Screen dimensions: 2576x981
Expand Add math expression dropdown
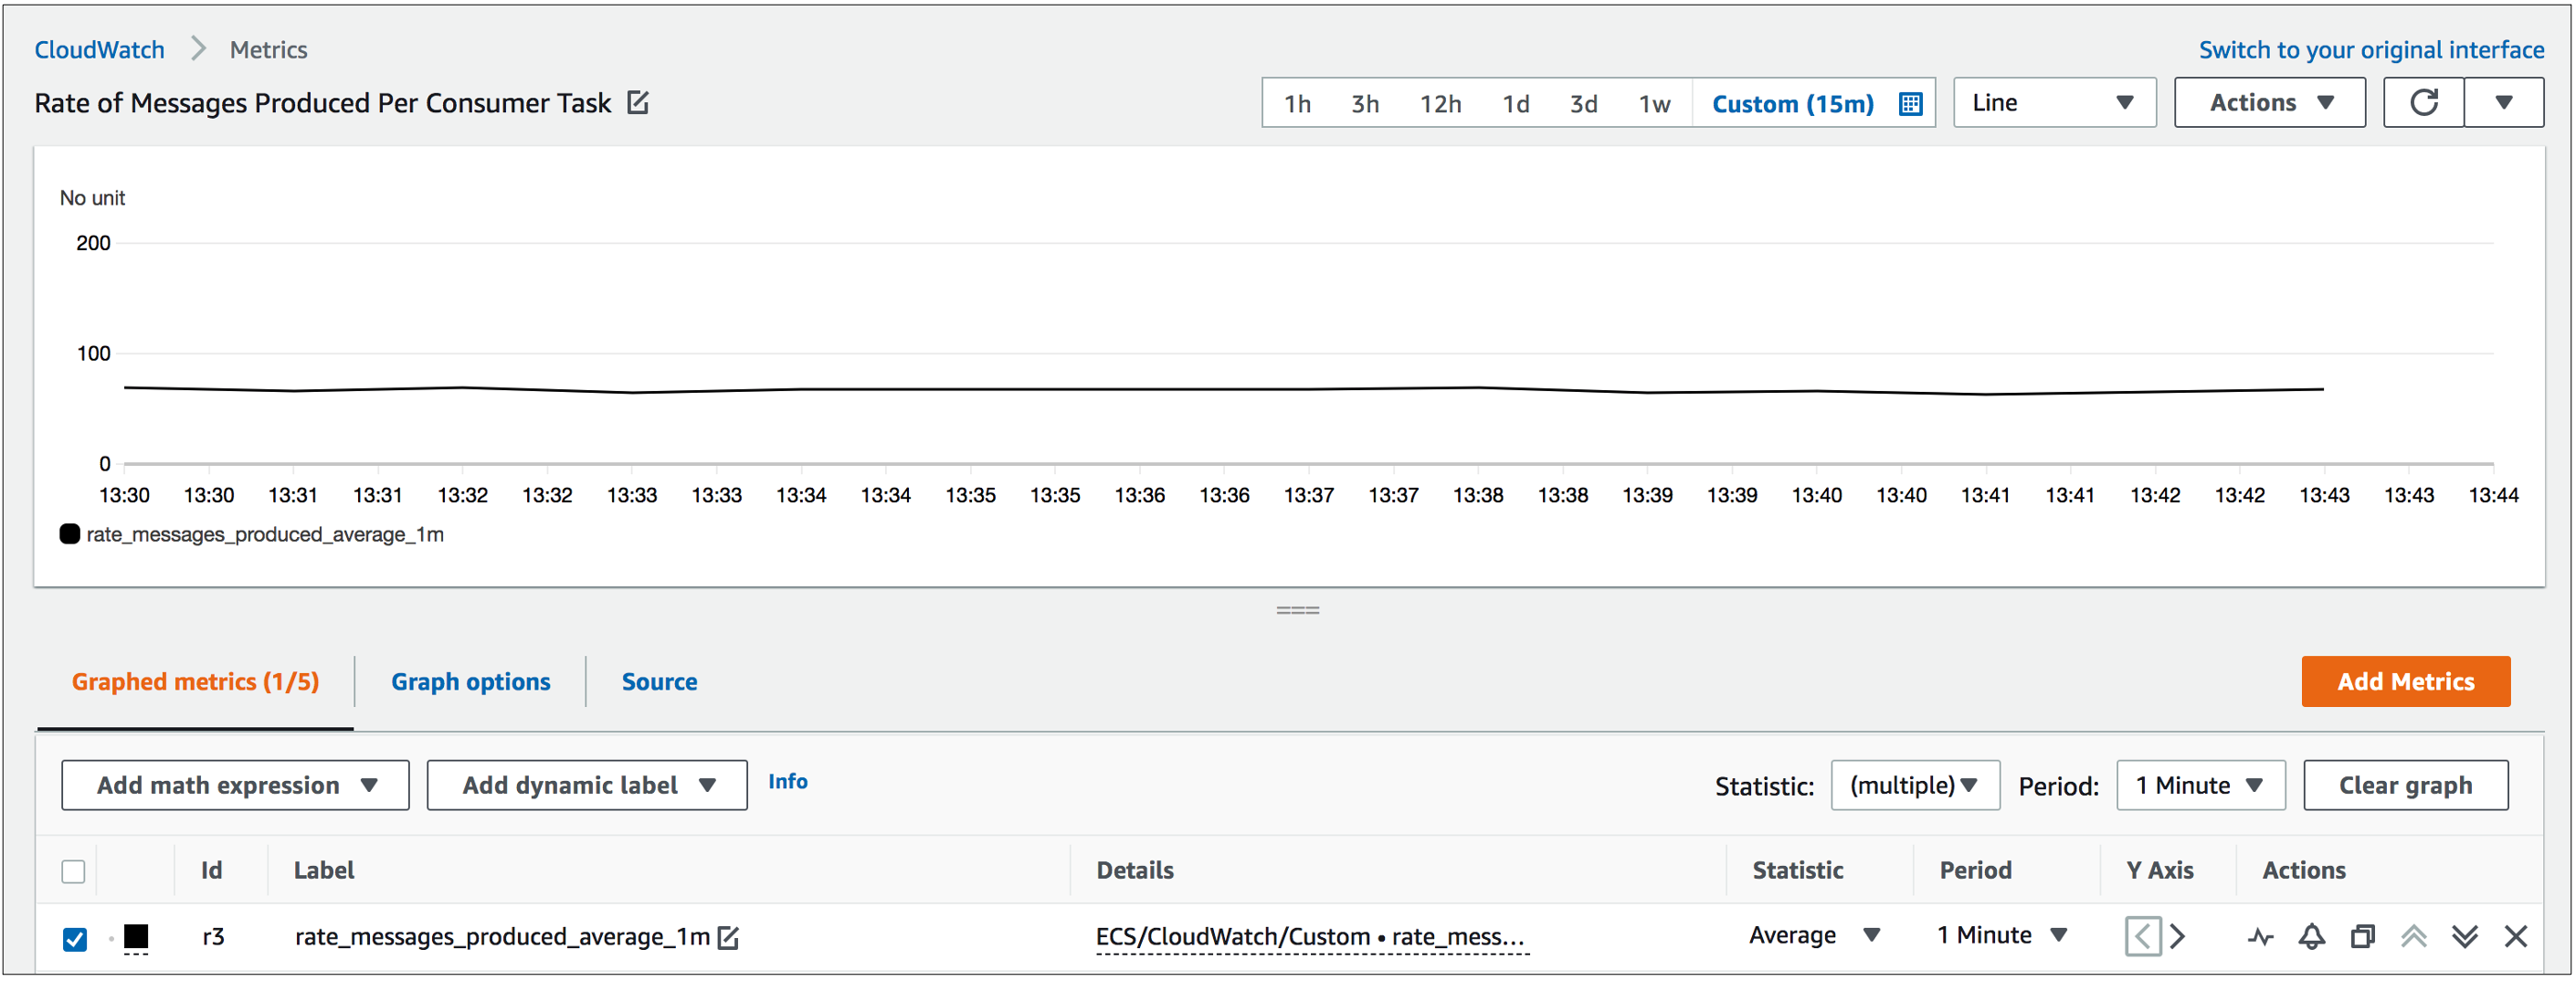(x=235, y=785)
